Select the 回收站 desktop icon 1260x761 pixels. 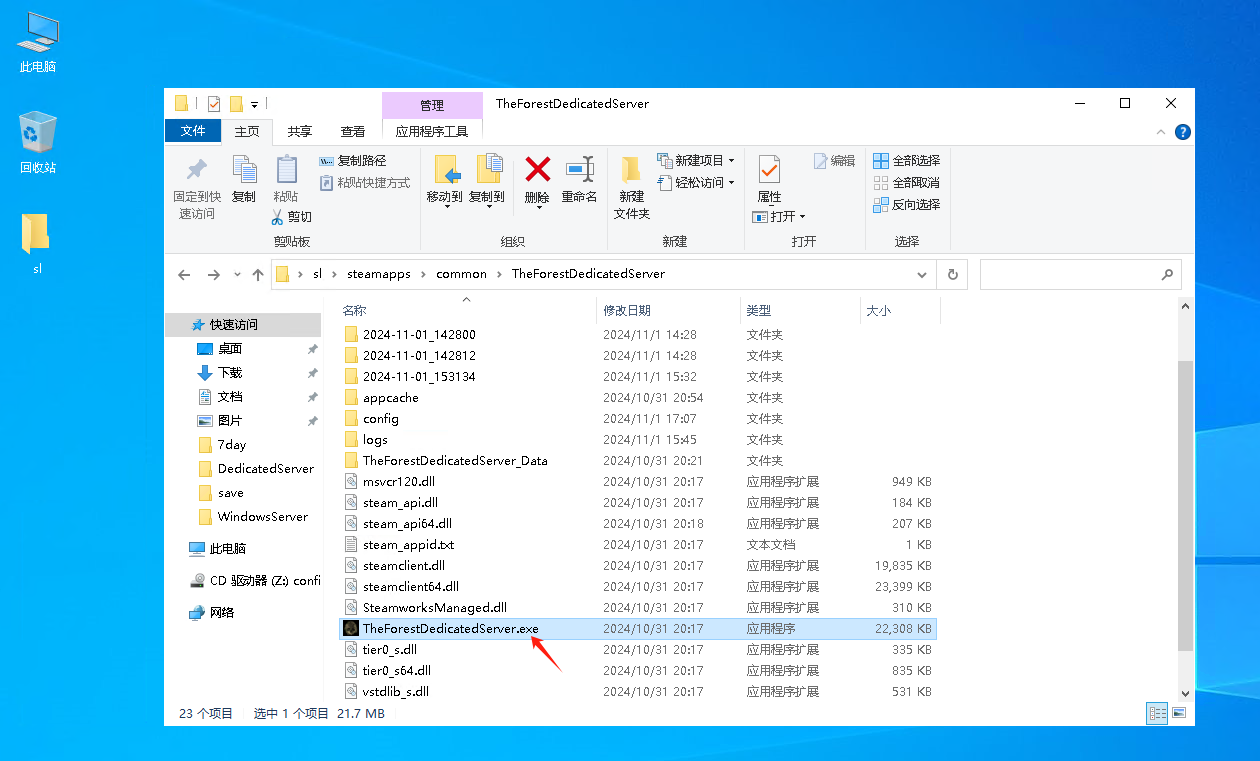tap(38, 143)
